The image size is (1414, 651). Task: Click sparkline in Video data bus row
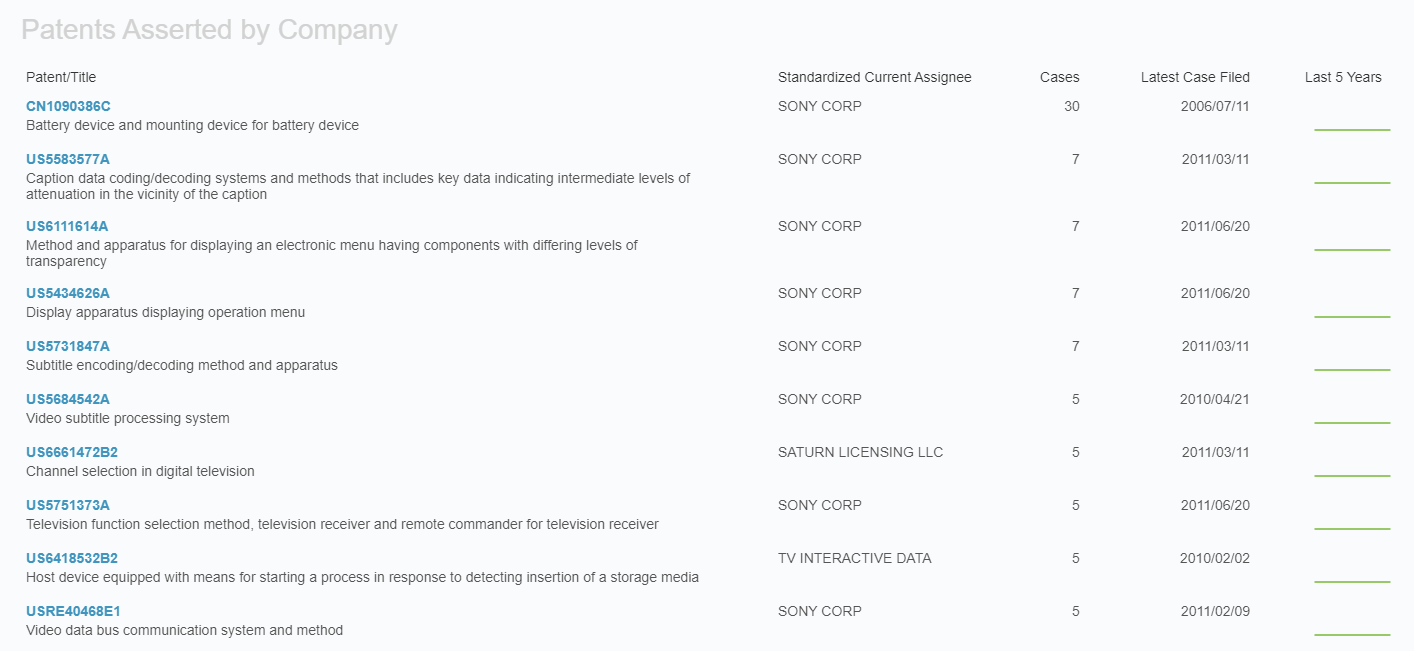point(1351,634)
